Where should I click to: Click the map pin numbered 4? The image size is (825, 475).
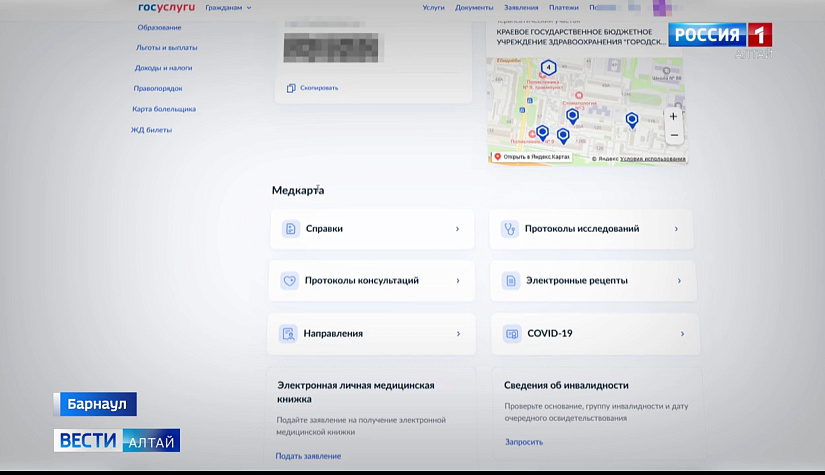(x=548, y=68)
